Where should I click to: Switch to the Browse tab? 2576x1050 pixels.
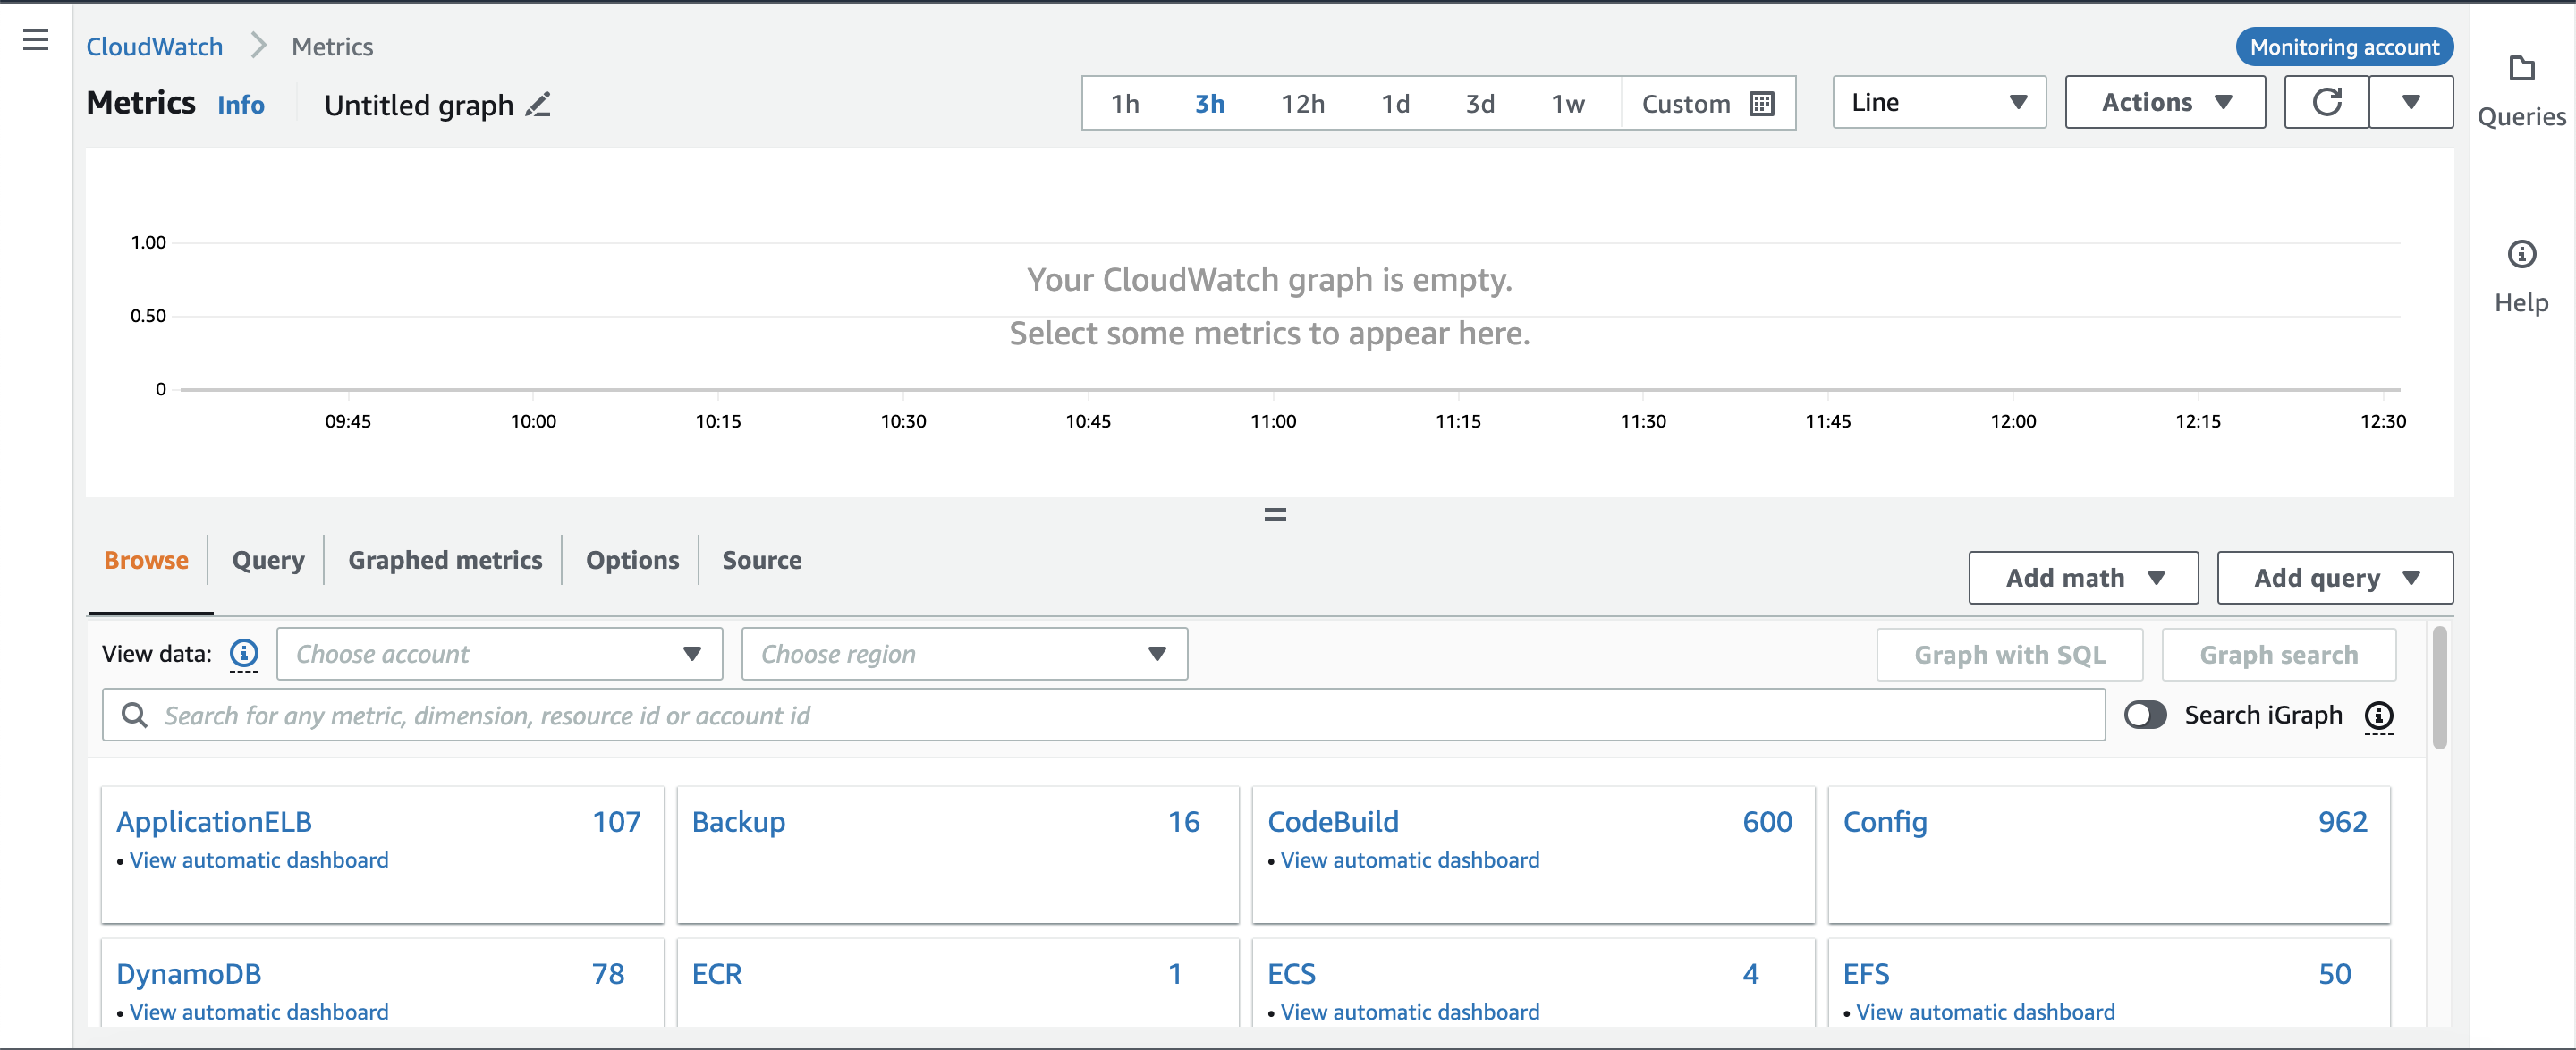[x=146, y=561]
